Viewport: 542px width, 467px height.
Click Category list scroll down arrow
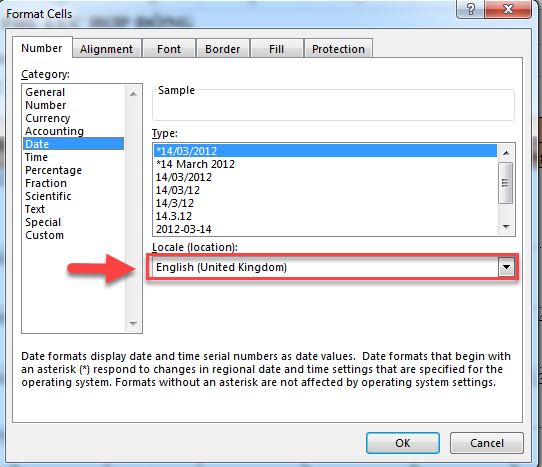click(133, 324)
